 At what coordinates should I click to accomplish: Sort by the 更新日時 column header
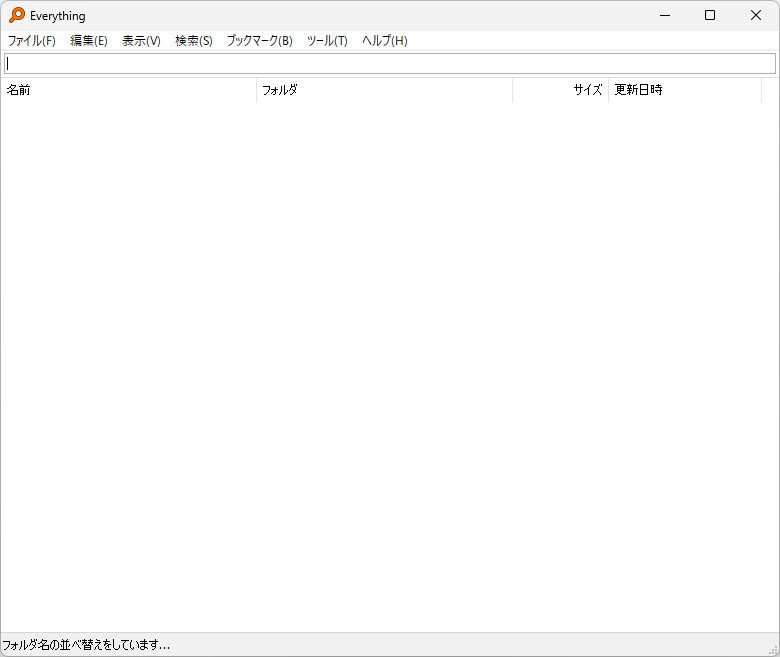(684, 90)
